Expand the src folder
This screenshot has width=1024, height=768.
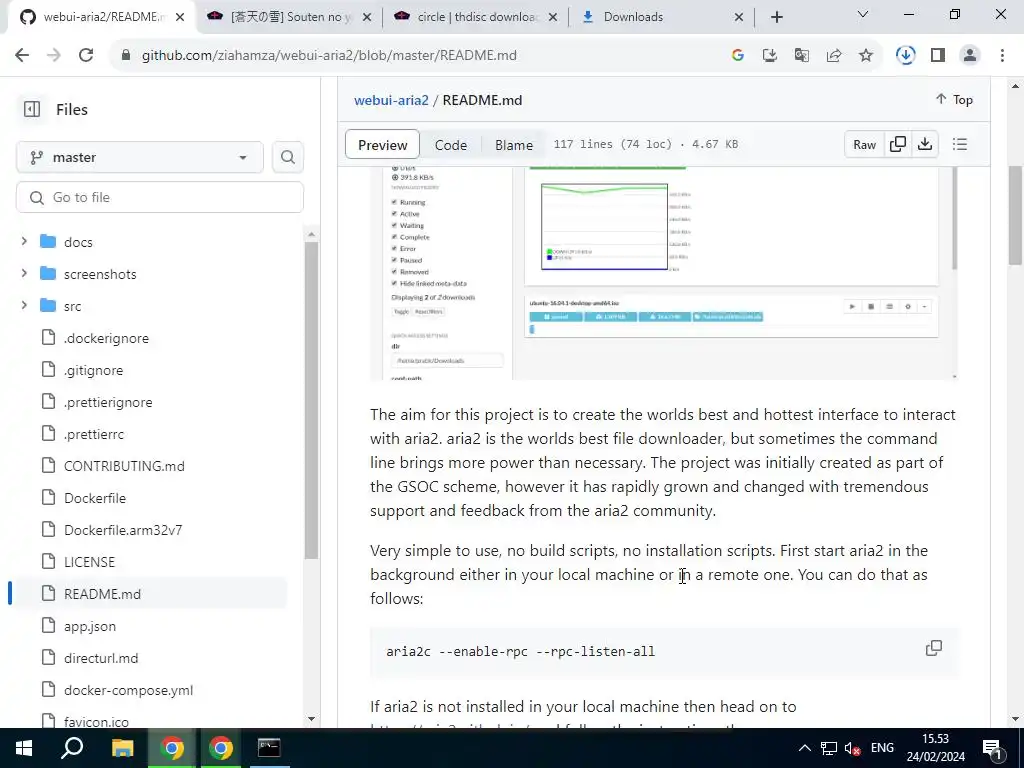[24, 306]
